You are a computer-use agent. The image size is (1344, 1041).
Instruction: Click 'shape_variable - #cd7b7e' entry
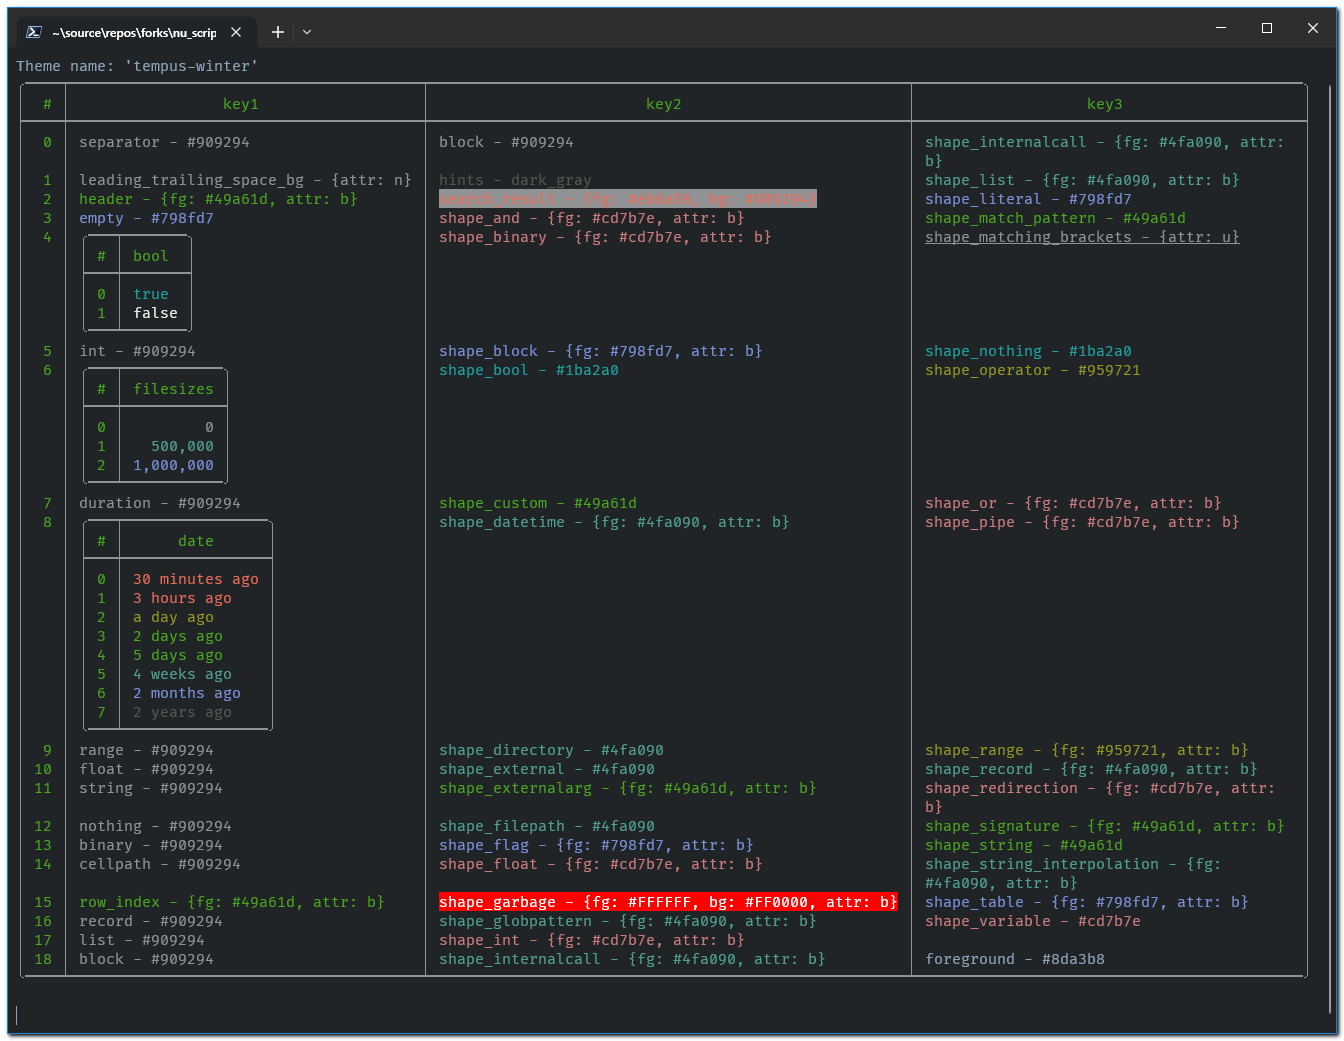(x=1033, y=921)
